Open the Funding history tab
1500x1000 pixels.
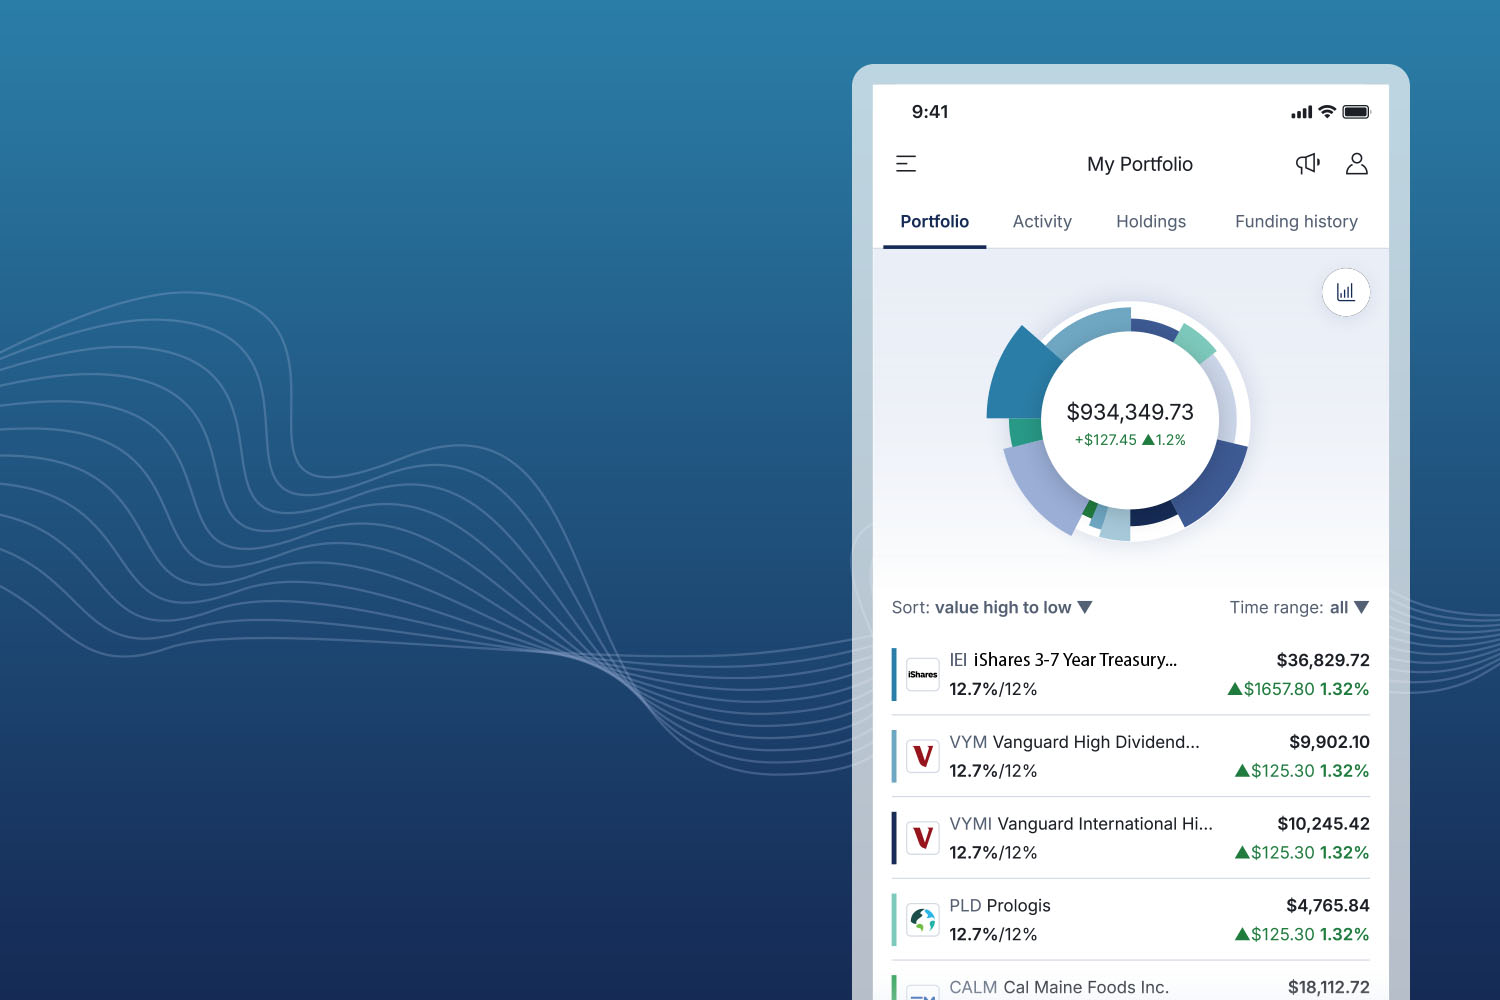pos(1295,222)
